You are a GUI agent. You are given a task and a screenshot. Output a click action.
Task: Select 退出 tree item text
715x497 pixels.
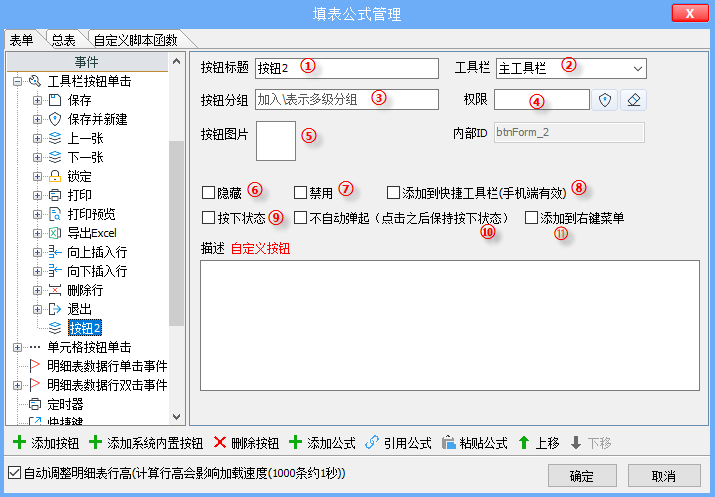pyautogui.click(x=80, y=309)
